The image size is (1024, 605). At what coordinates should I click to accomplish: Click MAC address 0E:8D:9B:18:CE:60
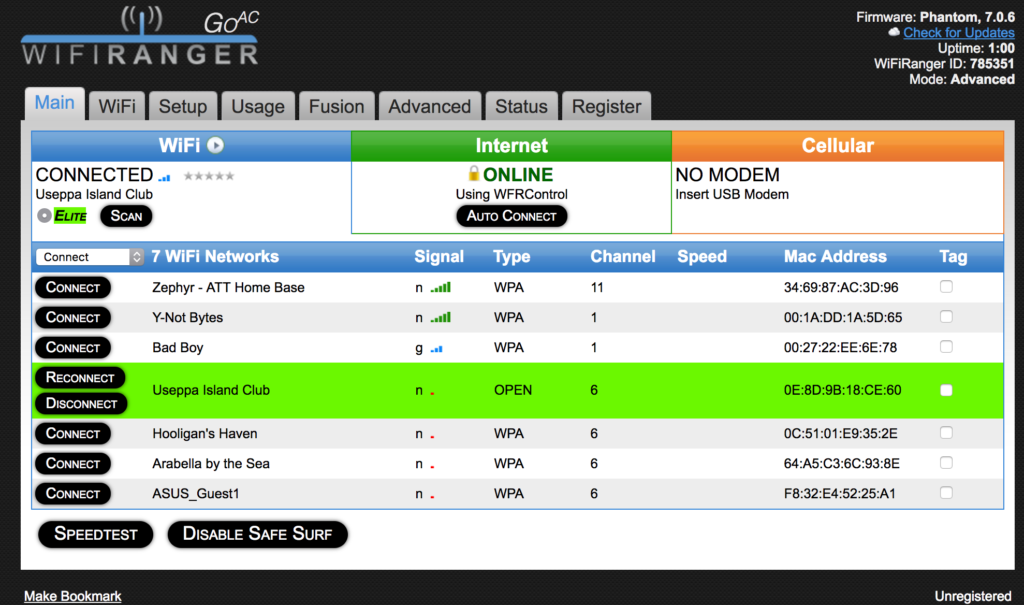click(842, 390)
